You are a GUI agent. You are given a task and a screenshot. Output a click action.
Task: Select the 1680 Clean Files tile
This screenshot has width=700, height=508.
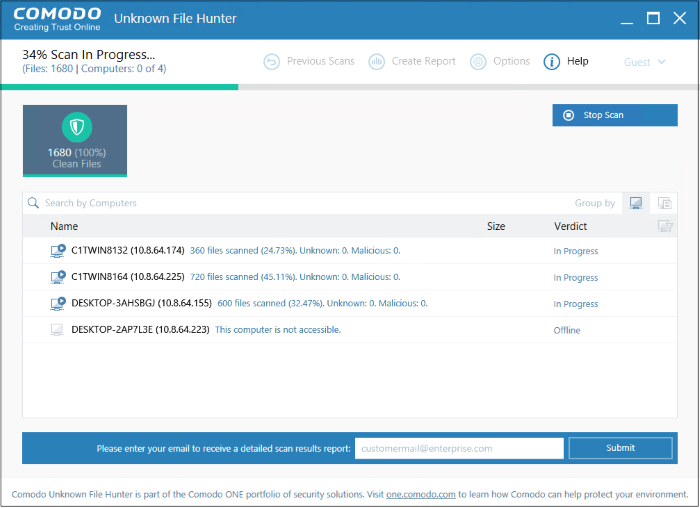75,141
